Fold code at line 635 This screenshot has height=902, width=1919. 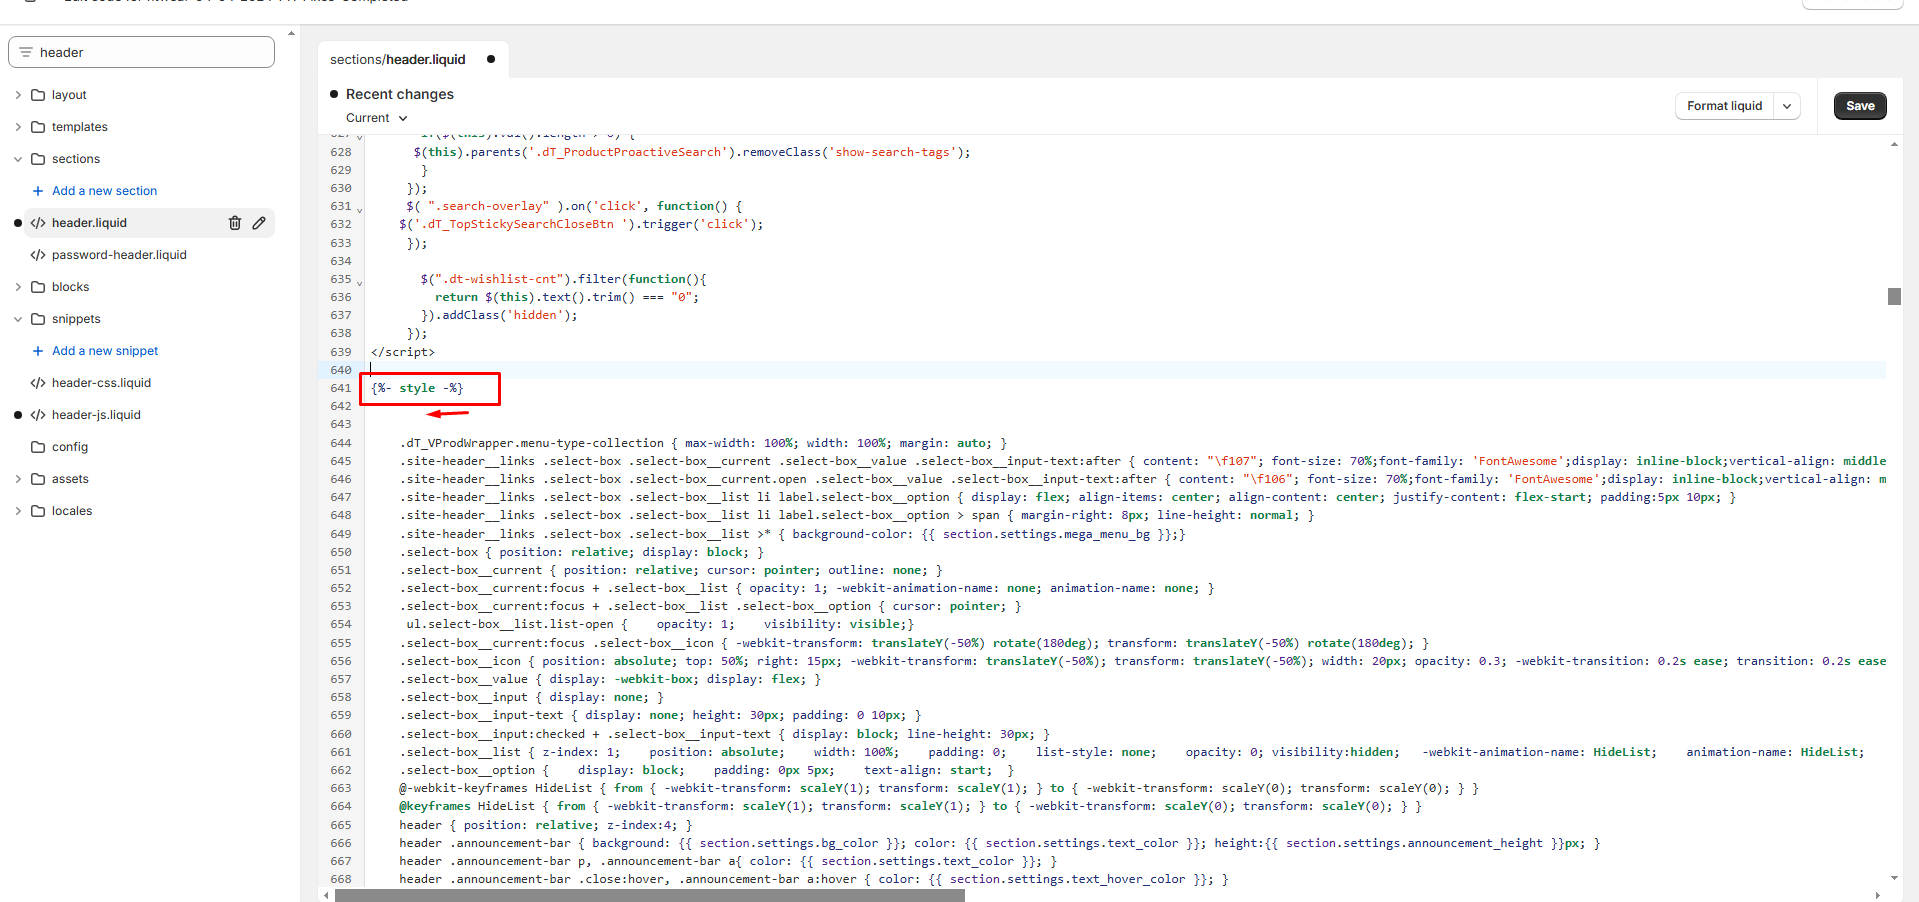pyautogui.click(x=360, y=282)
